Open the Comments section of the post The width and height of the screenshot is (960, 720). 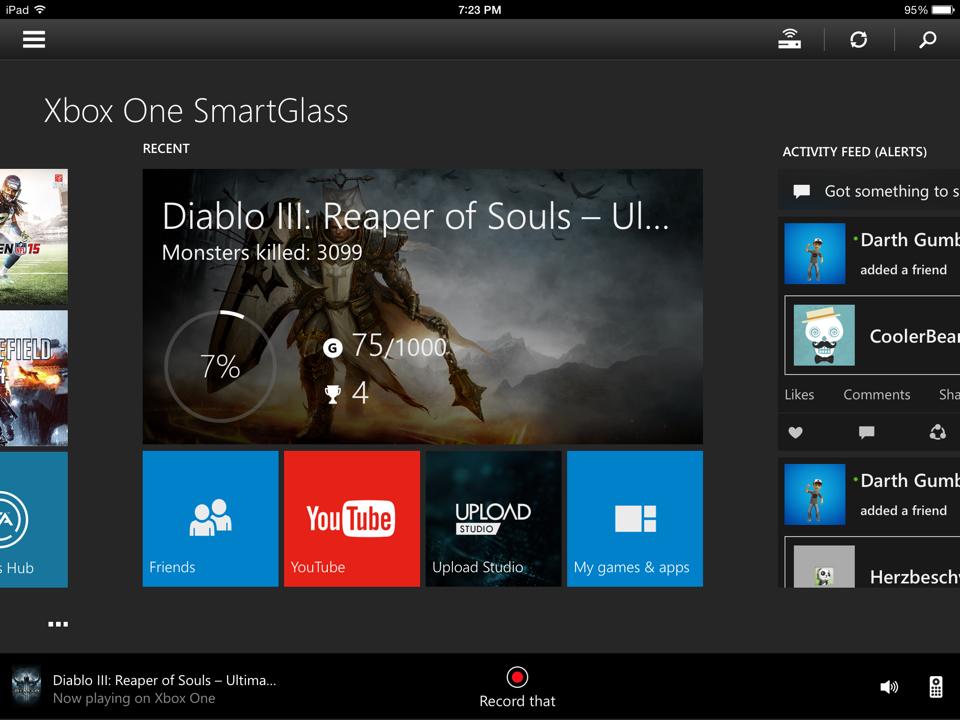[877, 394]
